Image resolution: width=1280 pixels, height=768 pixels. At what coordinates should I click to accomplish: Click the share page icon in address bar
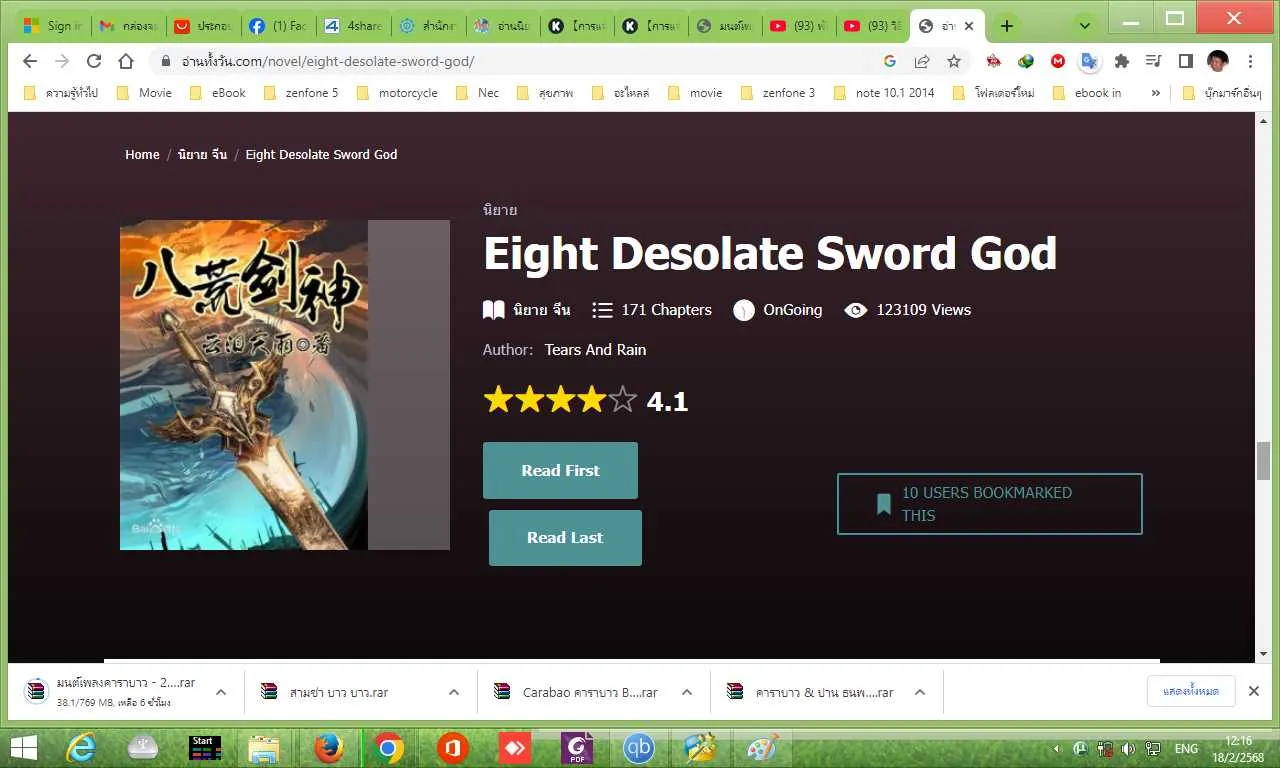point(922,61)
